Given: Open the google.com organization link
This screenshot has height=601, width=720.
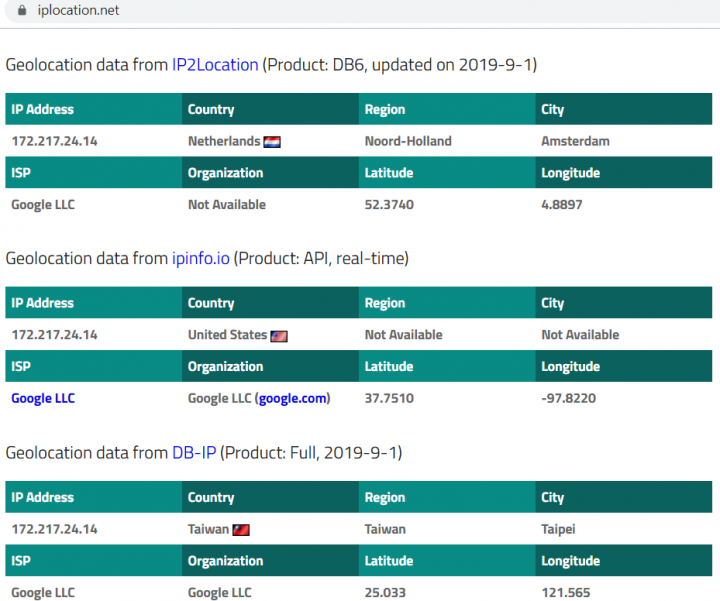Looking at the screenshot, I should pyautogui.click(x=293, y=398).
